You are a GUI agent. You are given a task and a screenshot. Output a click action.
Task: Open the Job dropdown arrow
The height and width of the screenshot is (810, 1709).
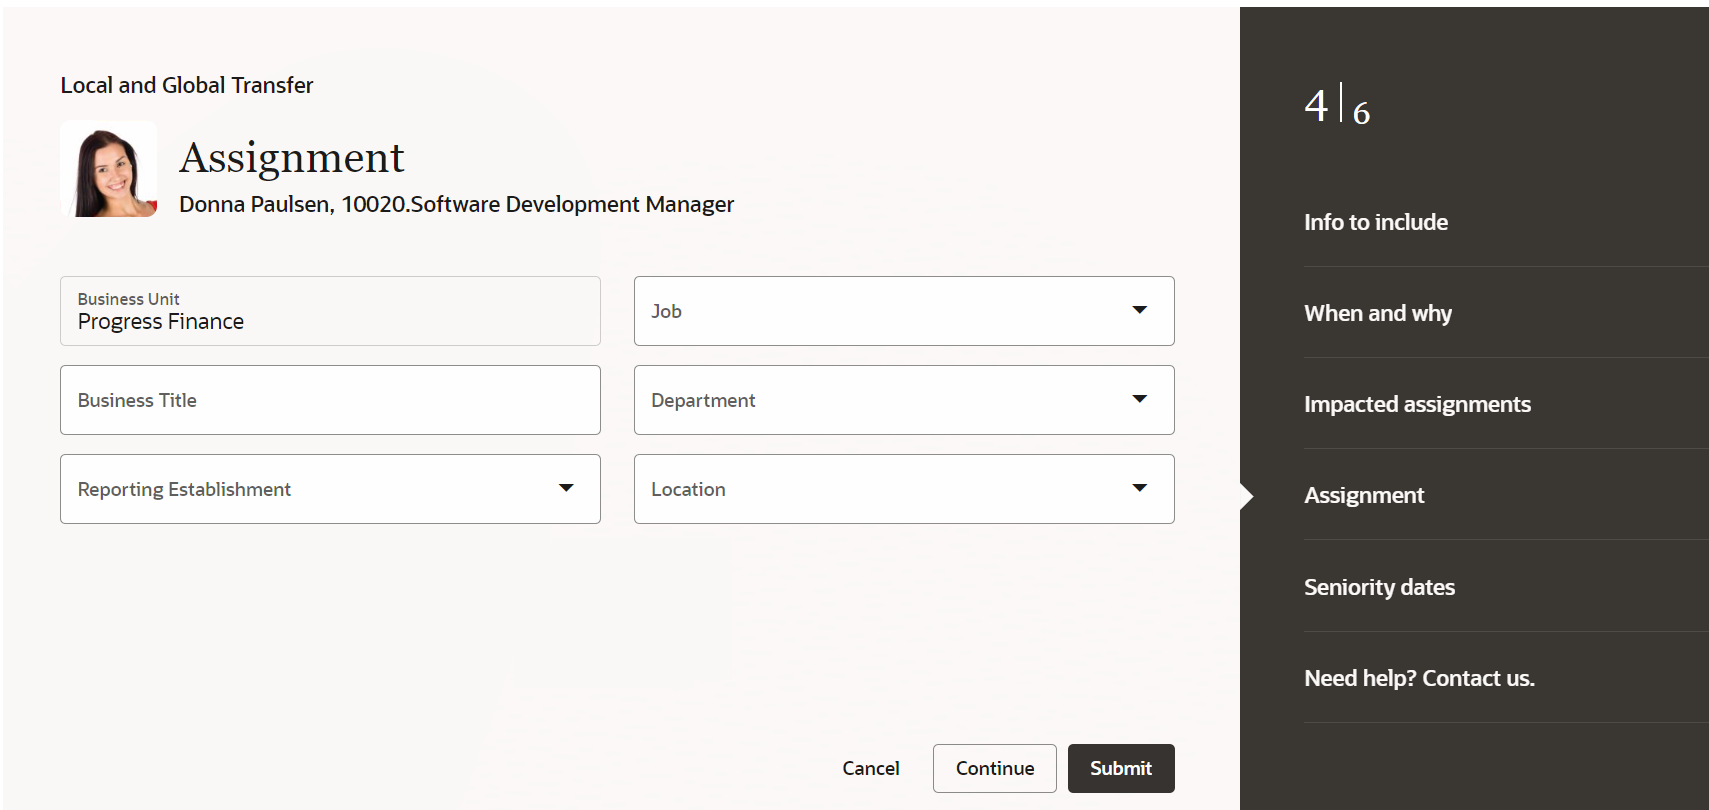click(x=1139, y=310)
